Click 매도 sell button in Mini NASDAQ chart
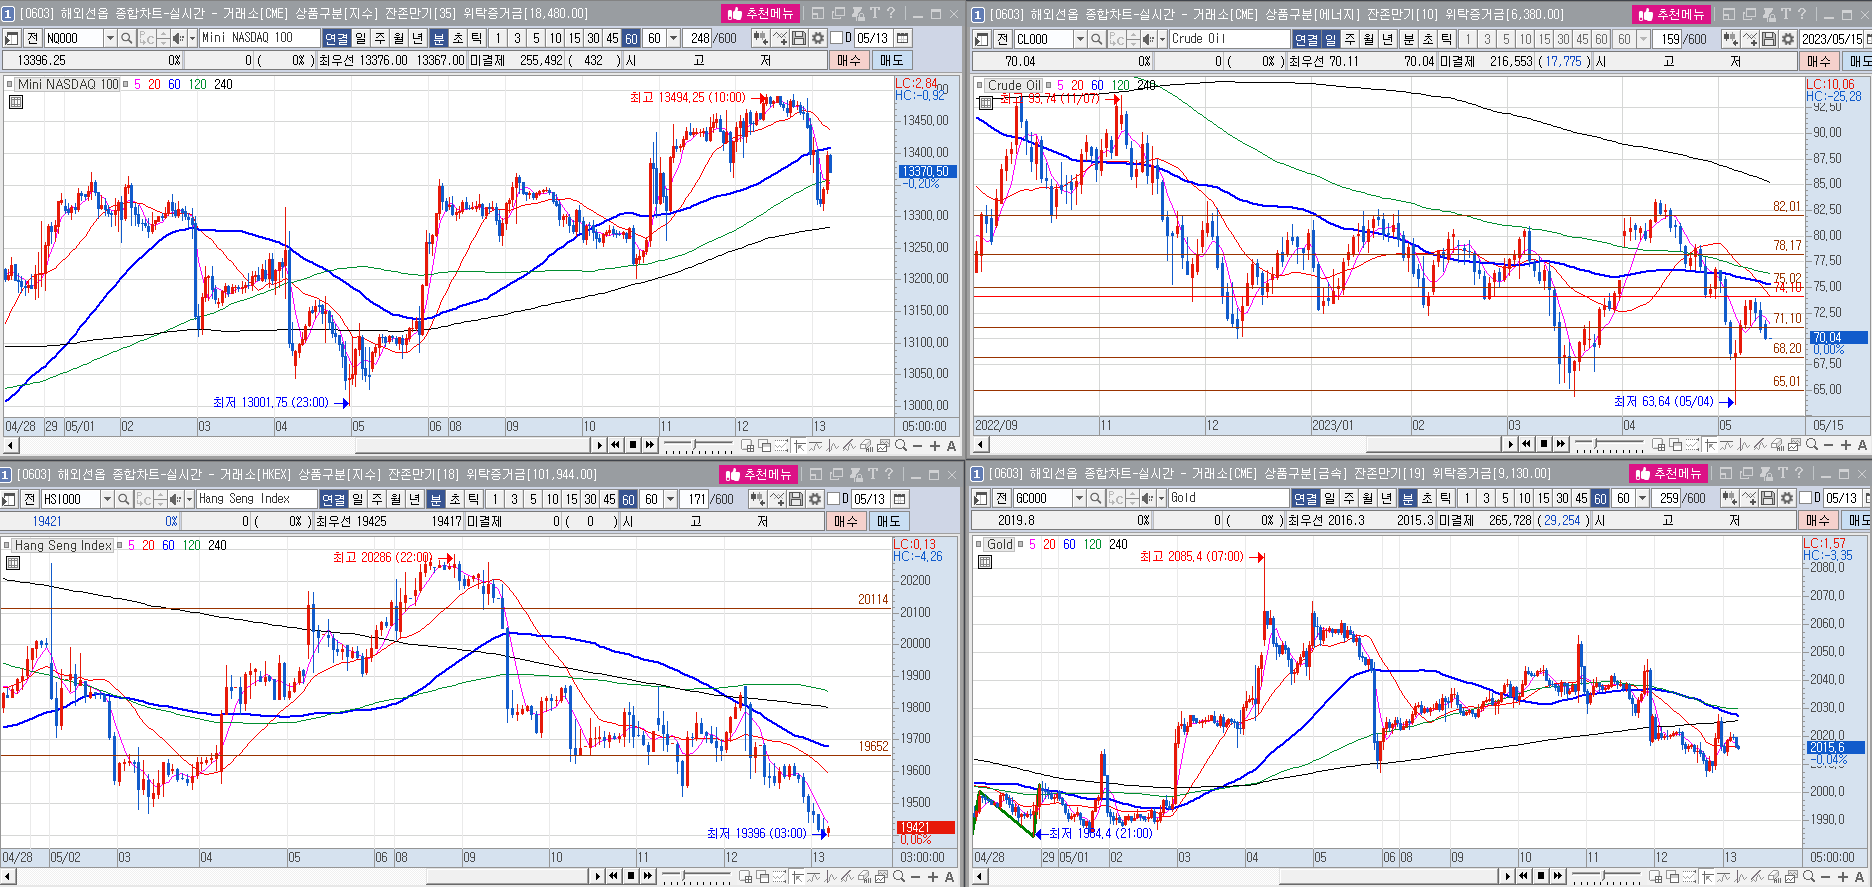This screenshot has width=1872, height=887. (x=891, y=60)
